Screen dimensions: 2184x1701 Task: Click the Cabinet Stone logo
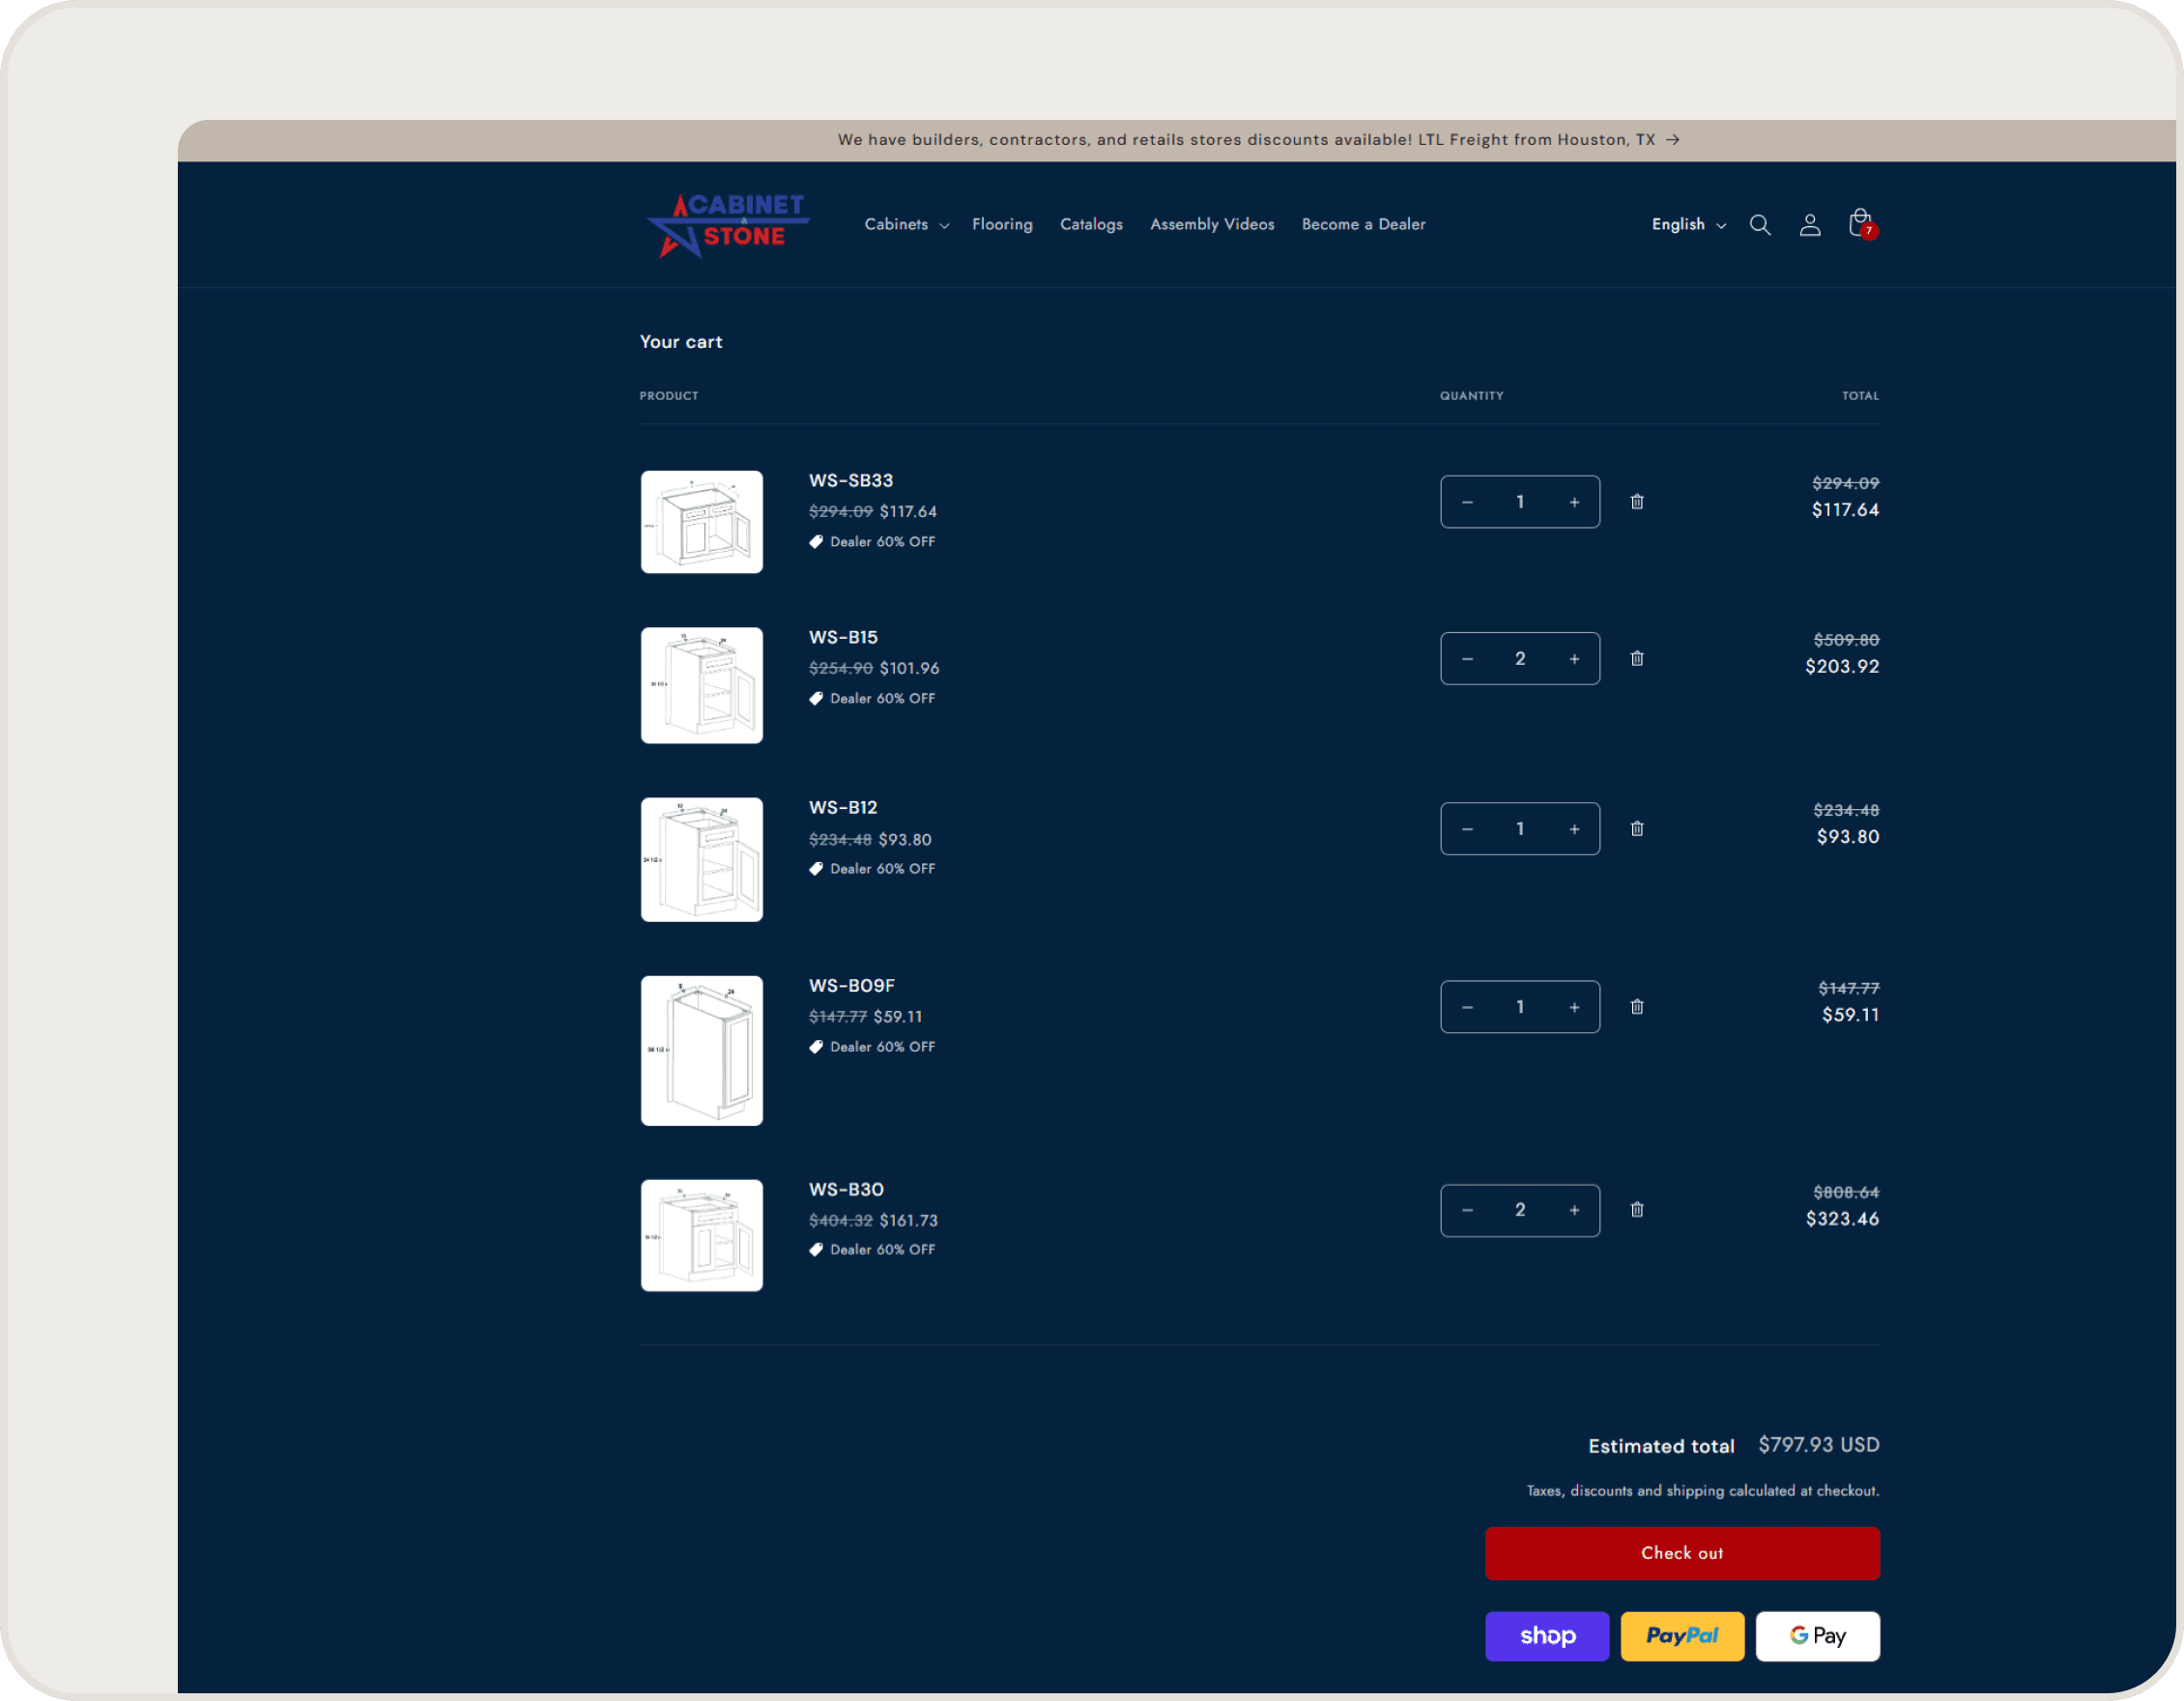pyautogui.click(x=728, y=224)
